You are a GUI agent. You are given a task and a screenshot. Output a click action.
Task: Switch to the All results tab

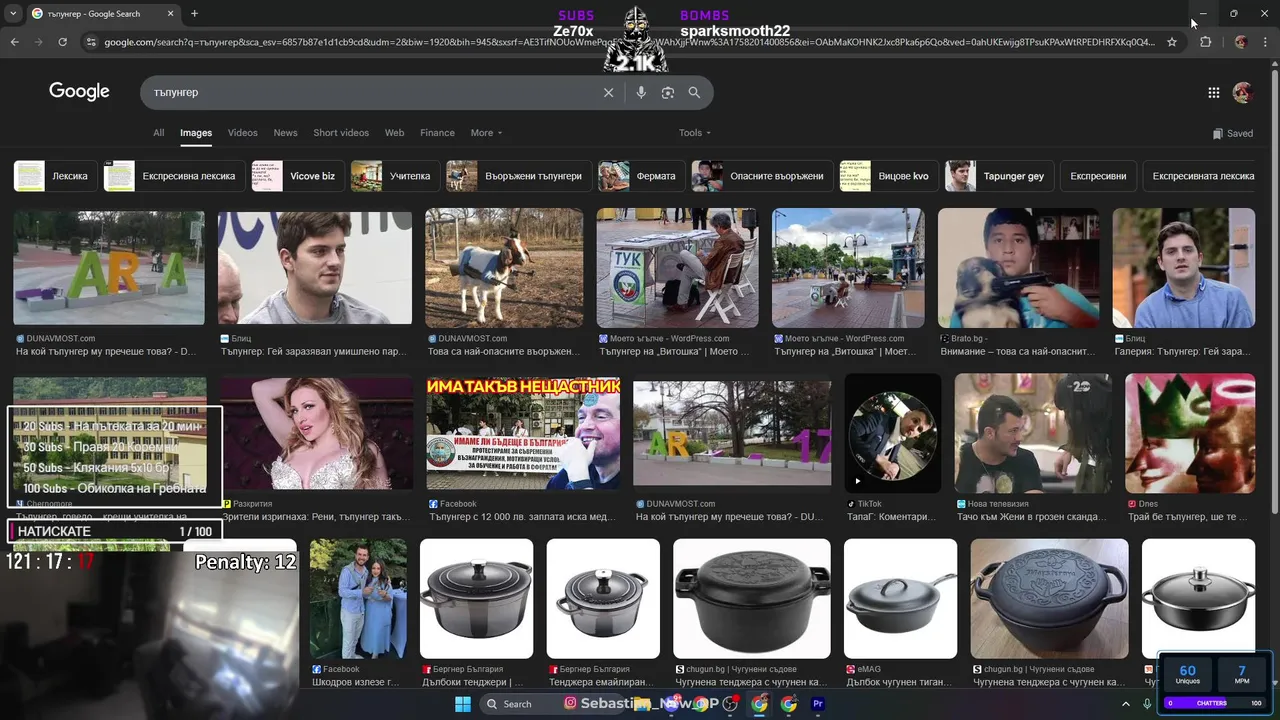coord(158,133)
